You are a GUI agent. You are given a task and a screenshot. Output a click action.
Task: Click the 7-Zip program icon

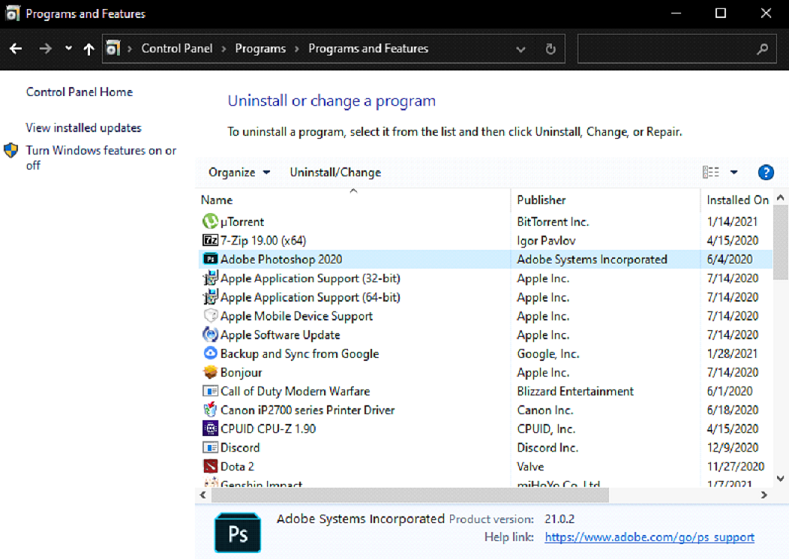click(210, 241)
